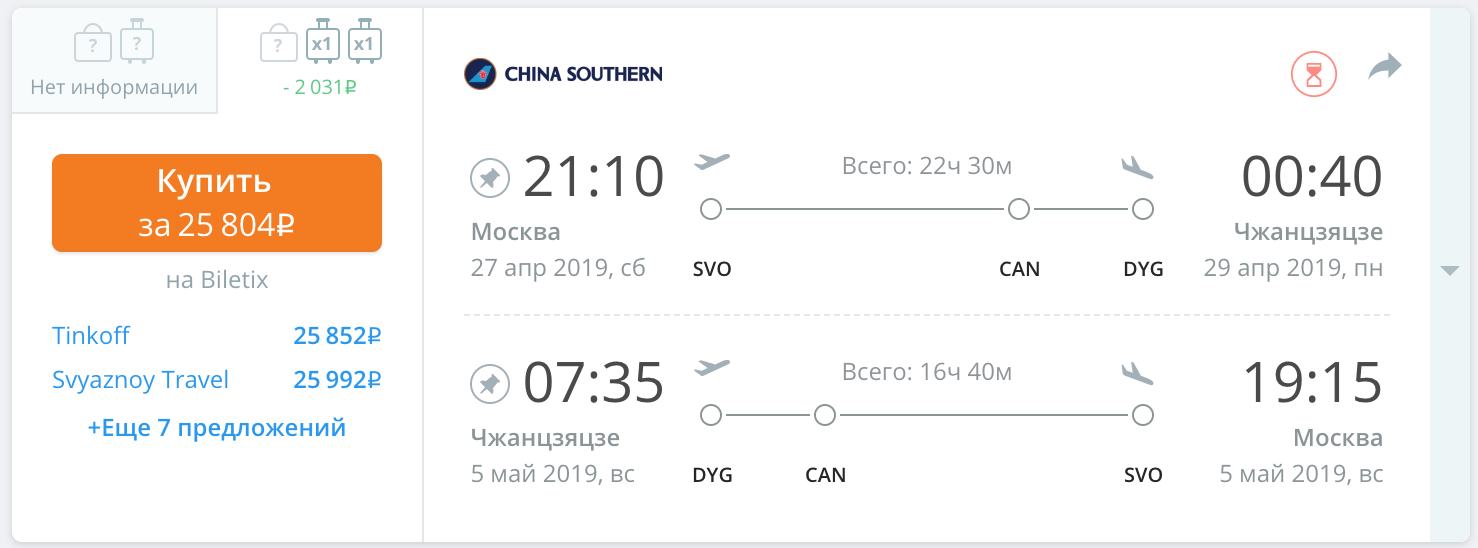
Task: Open the Tinkoff offer for 25 852₽
Action: click(x=217, y=336)
